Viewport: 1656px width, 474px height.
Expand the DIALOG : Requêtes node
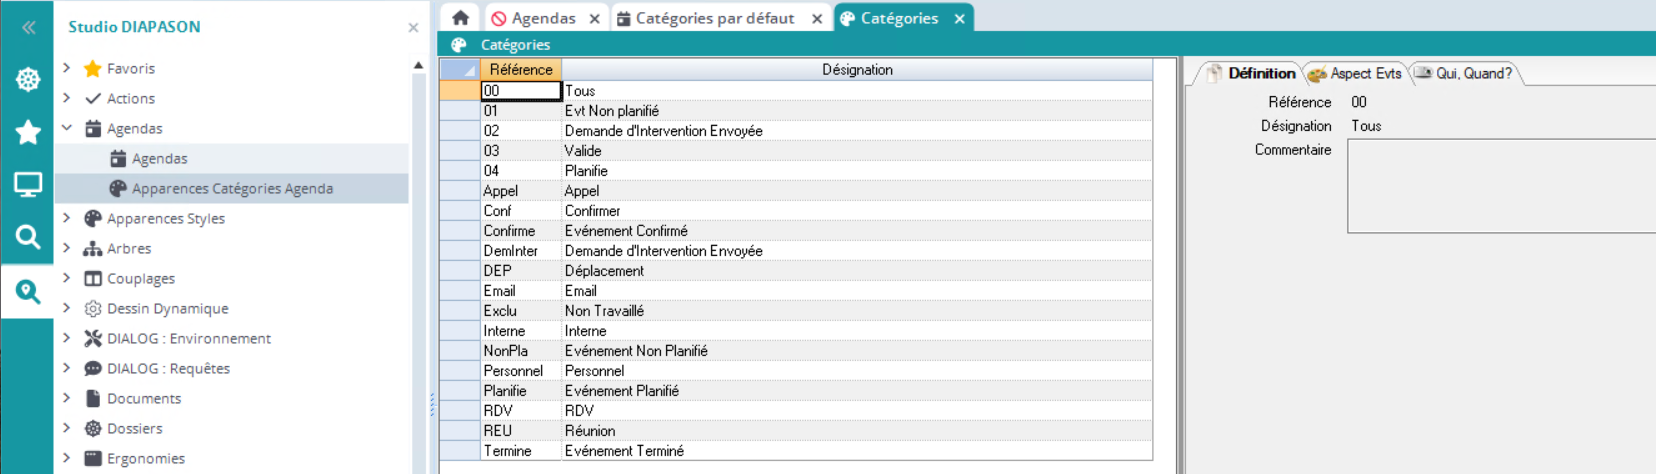click(67, 368)
